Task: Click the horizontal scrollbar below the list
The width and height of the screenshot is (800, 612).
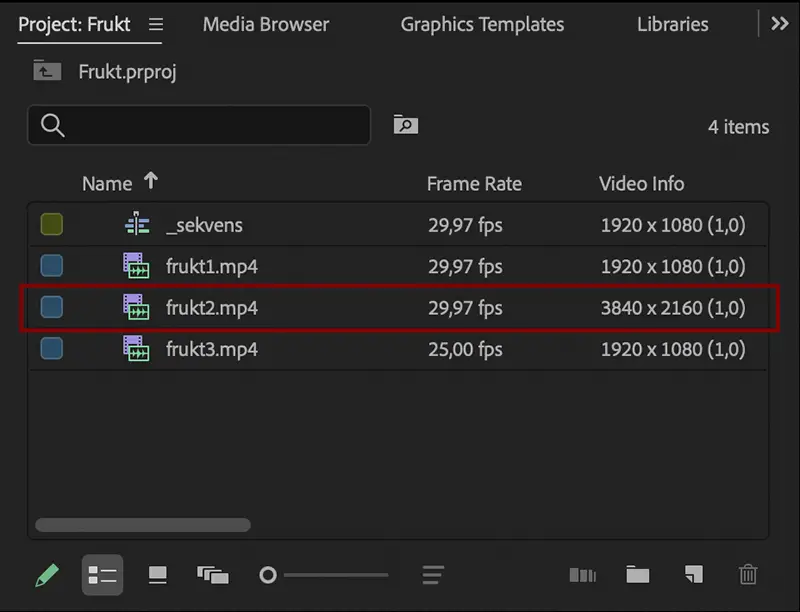Action: pyautogui.click(x=143, y=525)
